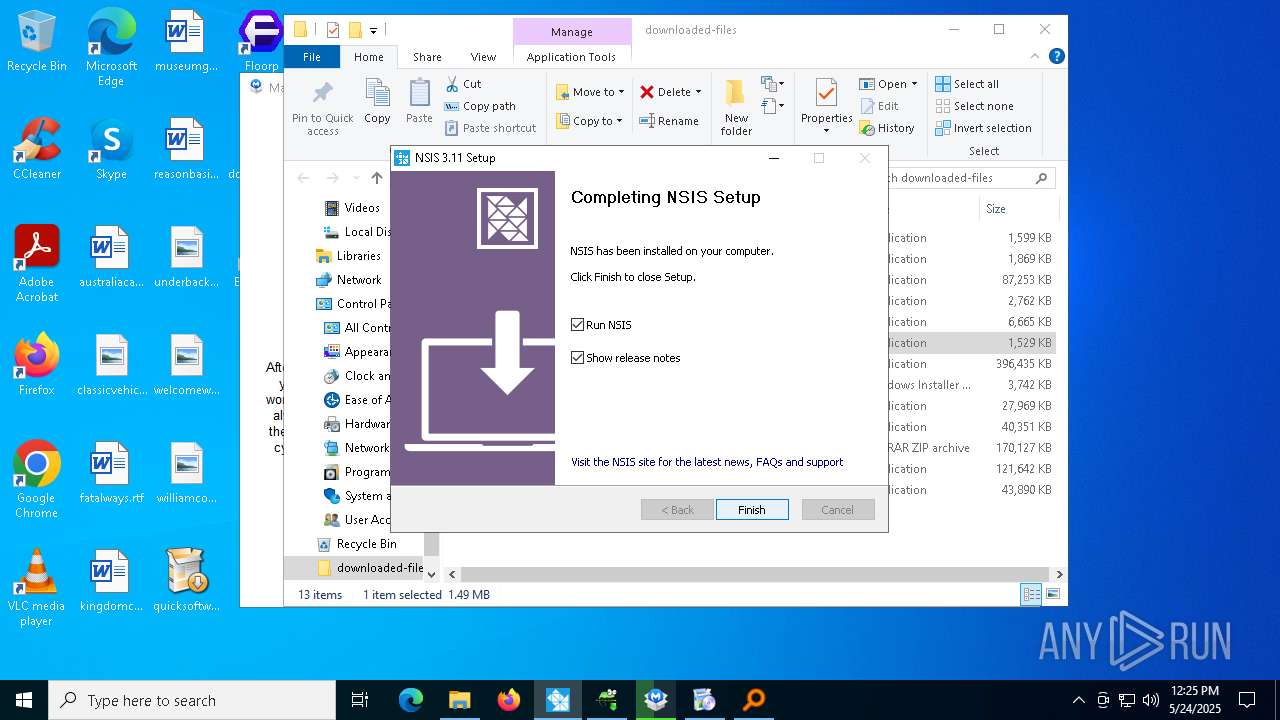
Task: Click History in the ribbon
Action: [x=888, y=128]
